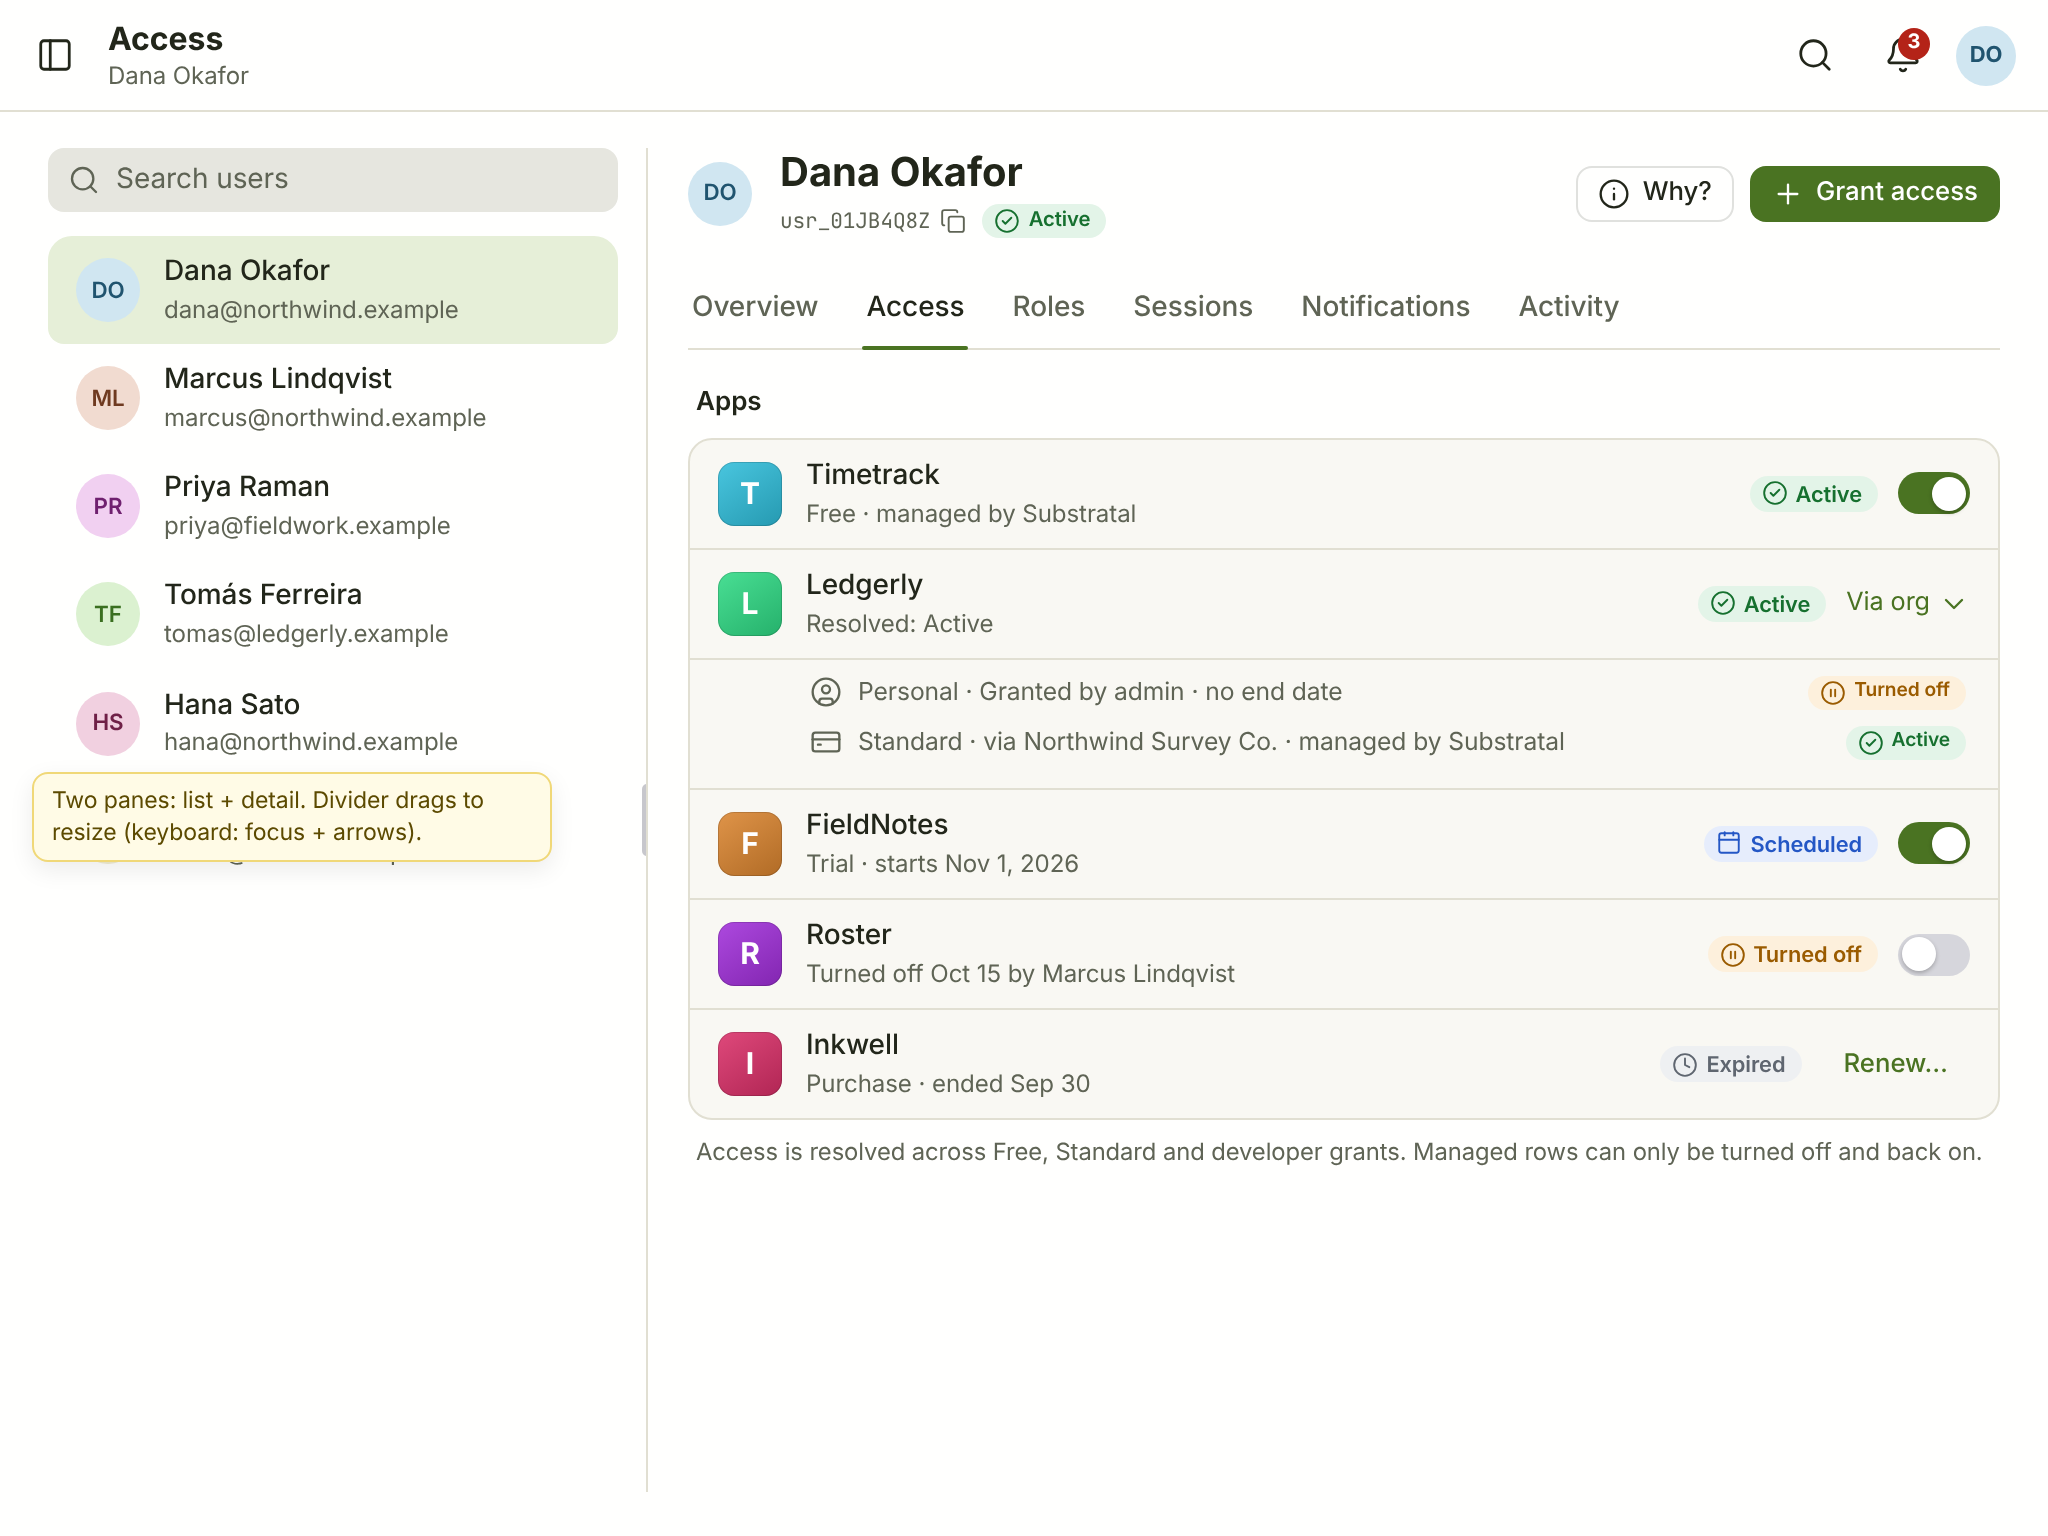The height and width of the screenshot is (1536, 2048).
Task: Click Hana Sato's HS avatar
Action: point(108,722)
